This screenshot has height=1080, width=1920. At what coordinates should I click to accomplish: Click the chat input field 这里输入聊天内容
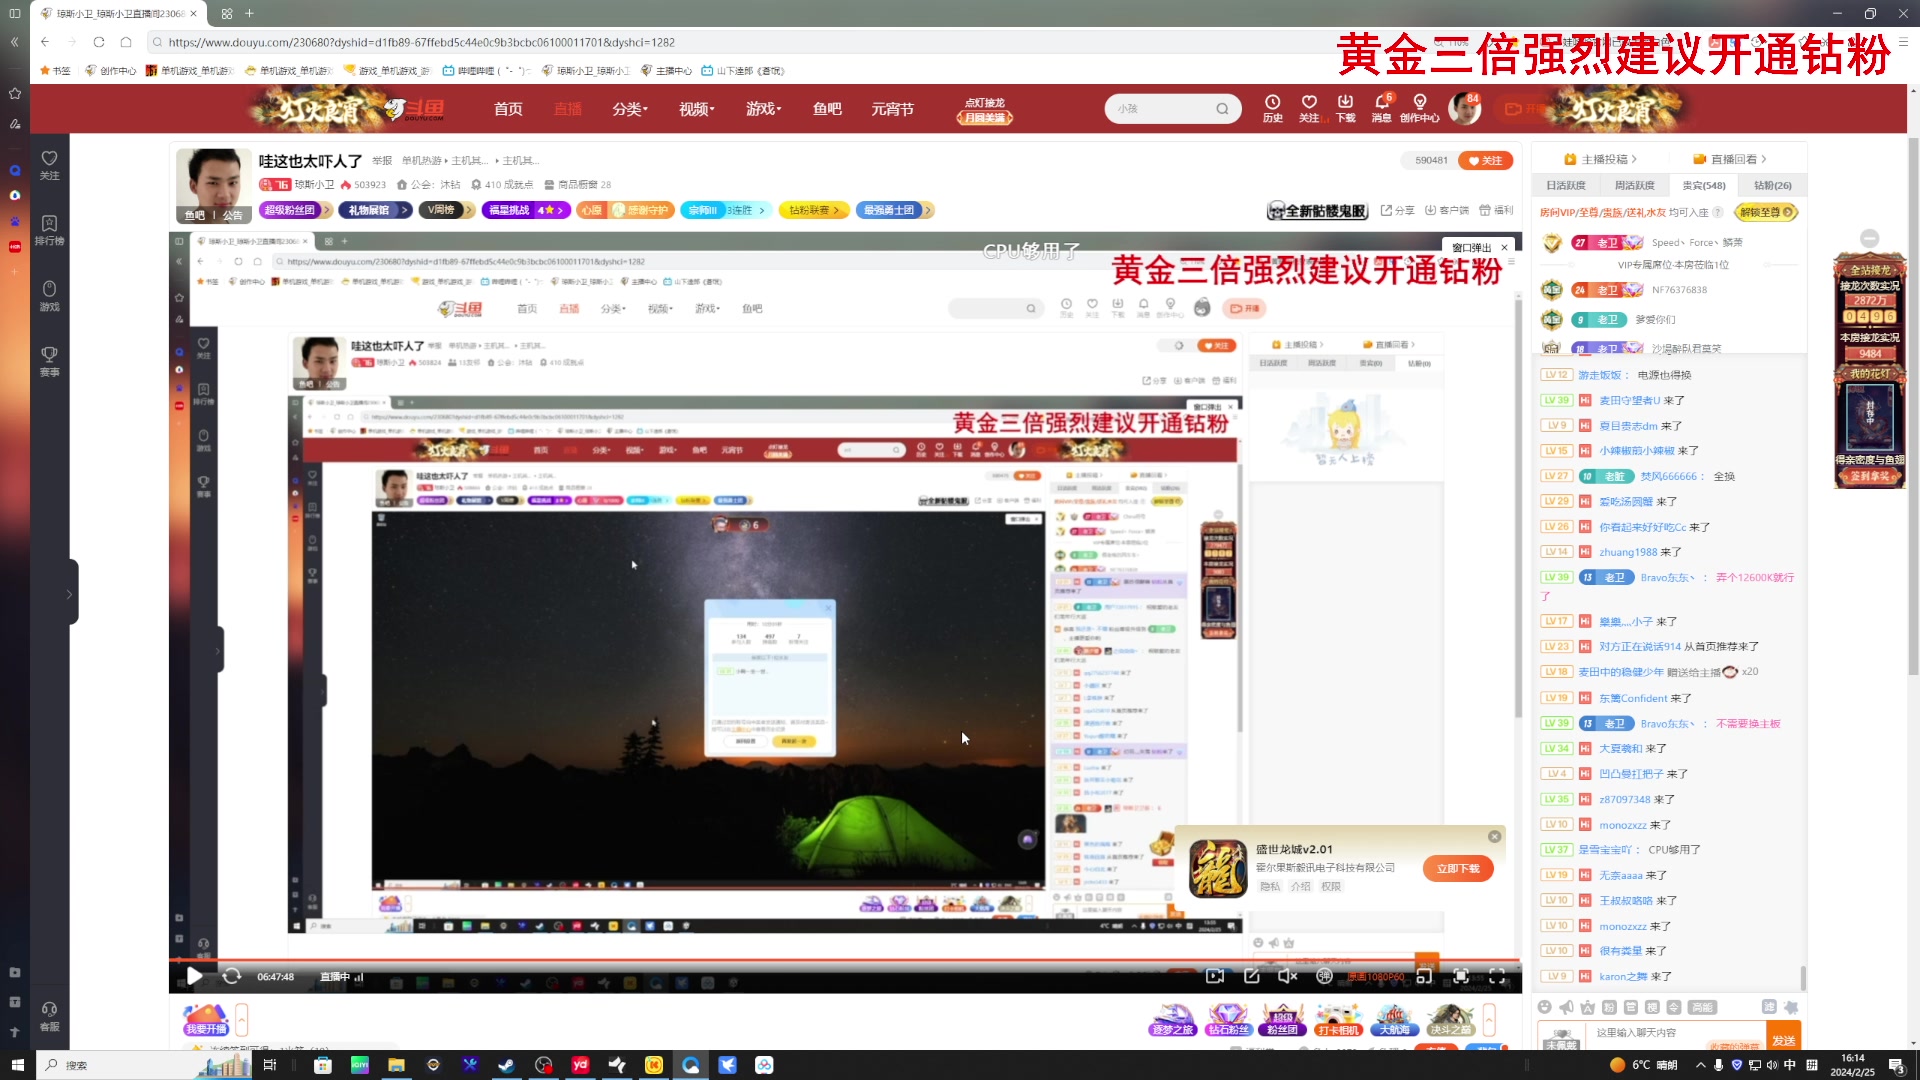click(x=1650, y=1033)
